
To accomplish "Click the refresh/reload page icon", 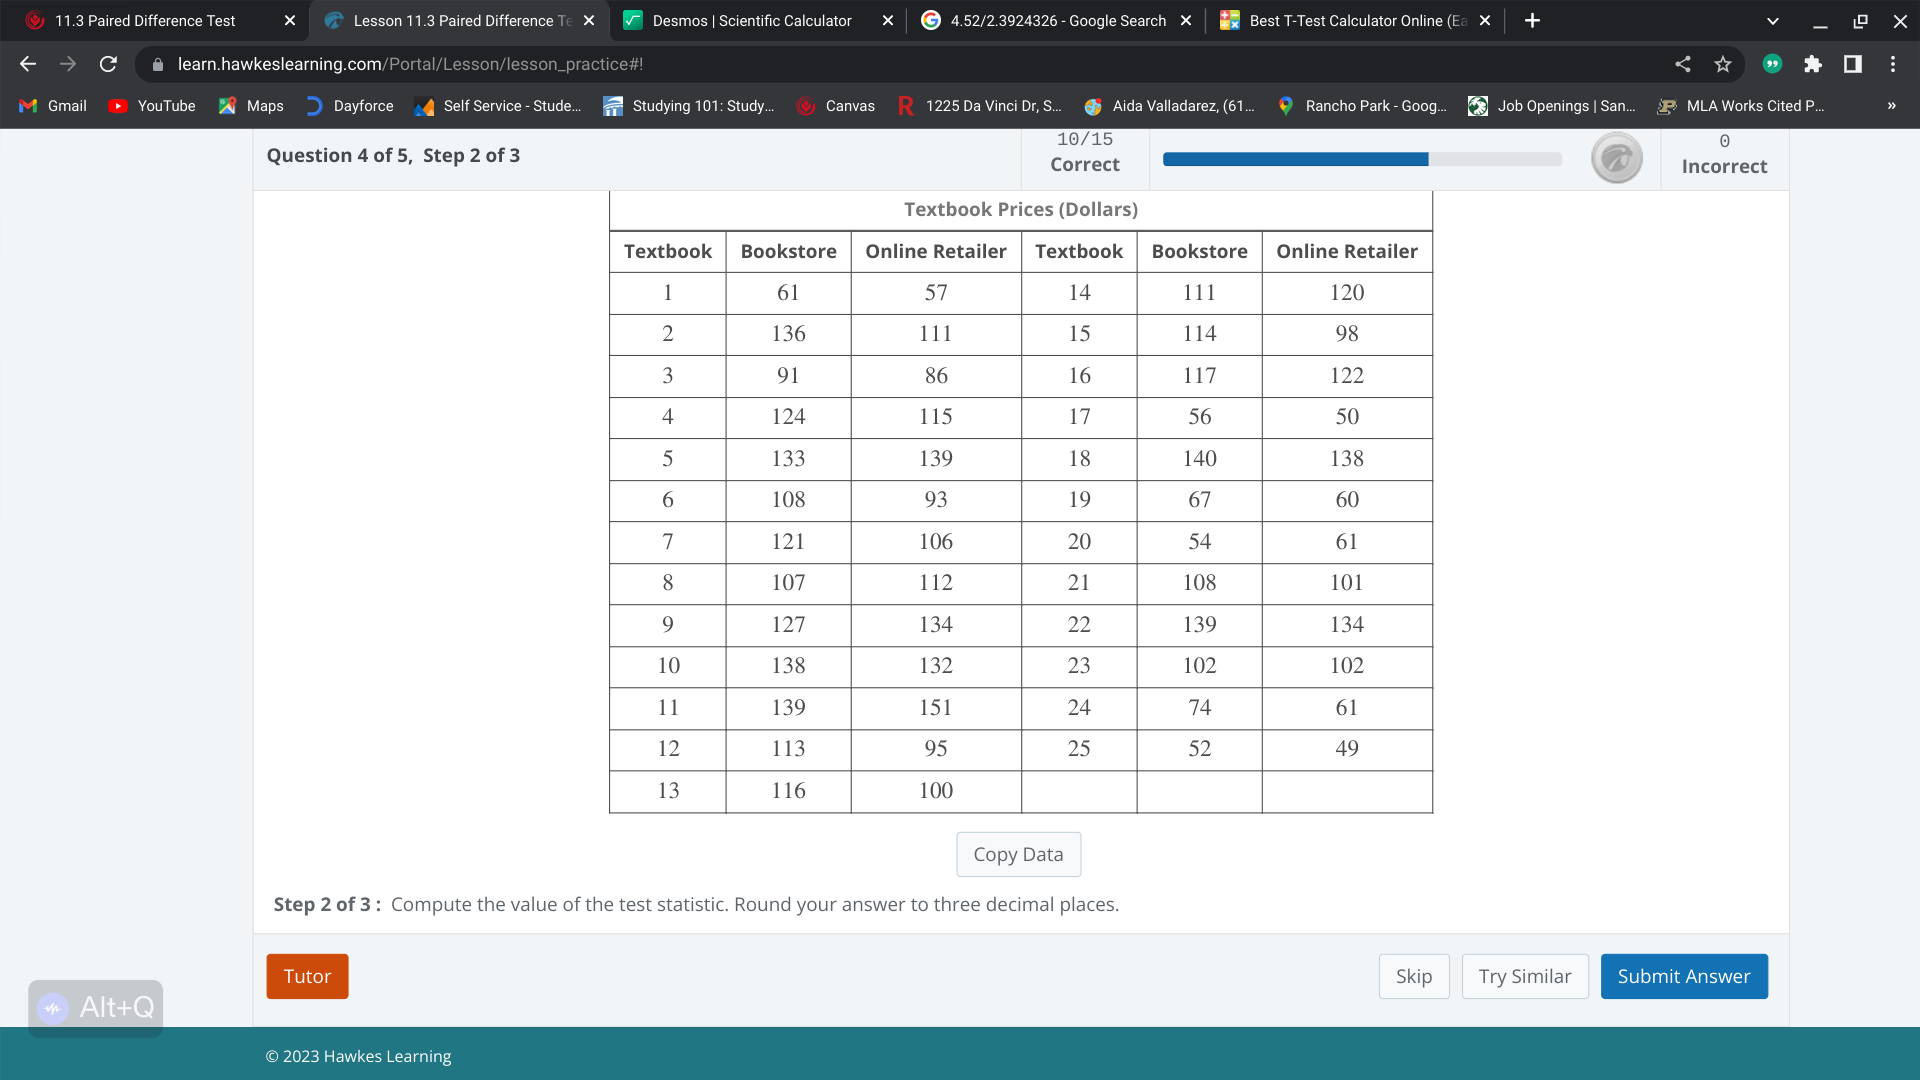I will [107, 63].
